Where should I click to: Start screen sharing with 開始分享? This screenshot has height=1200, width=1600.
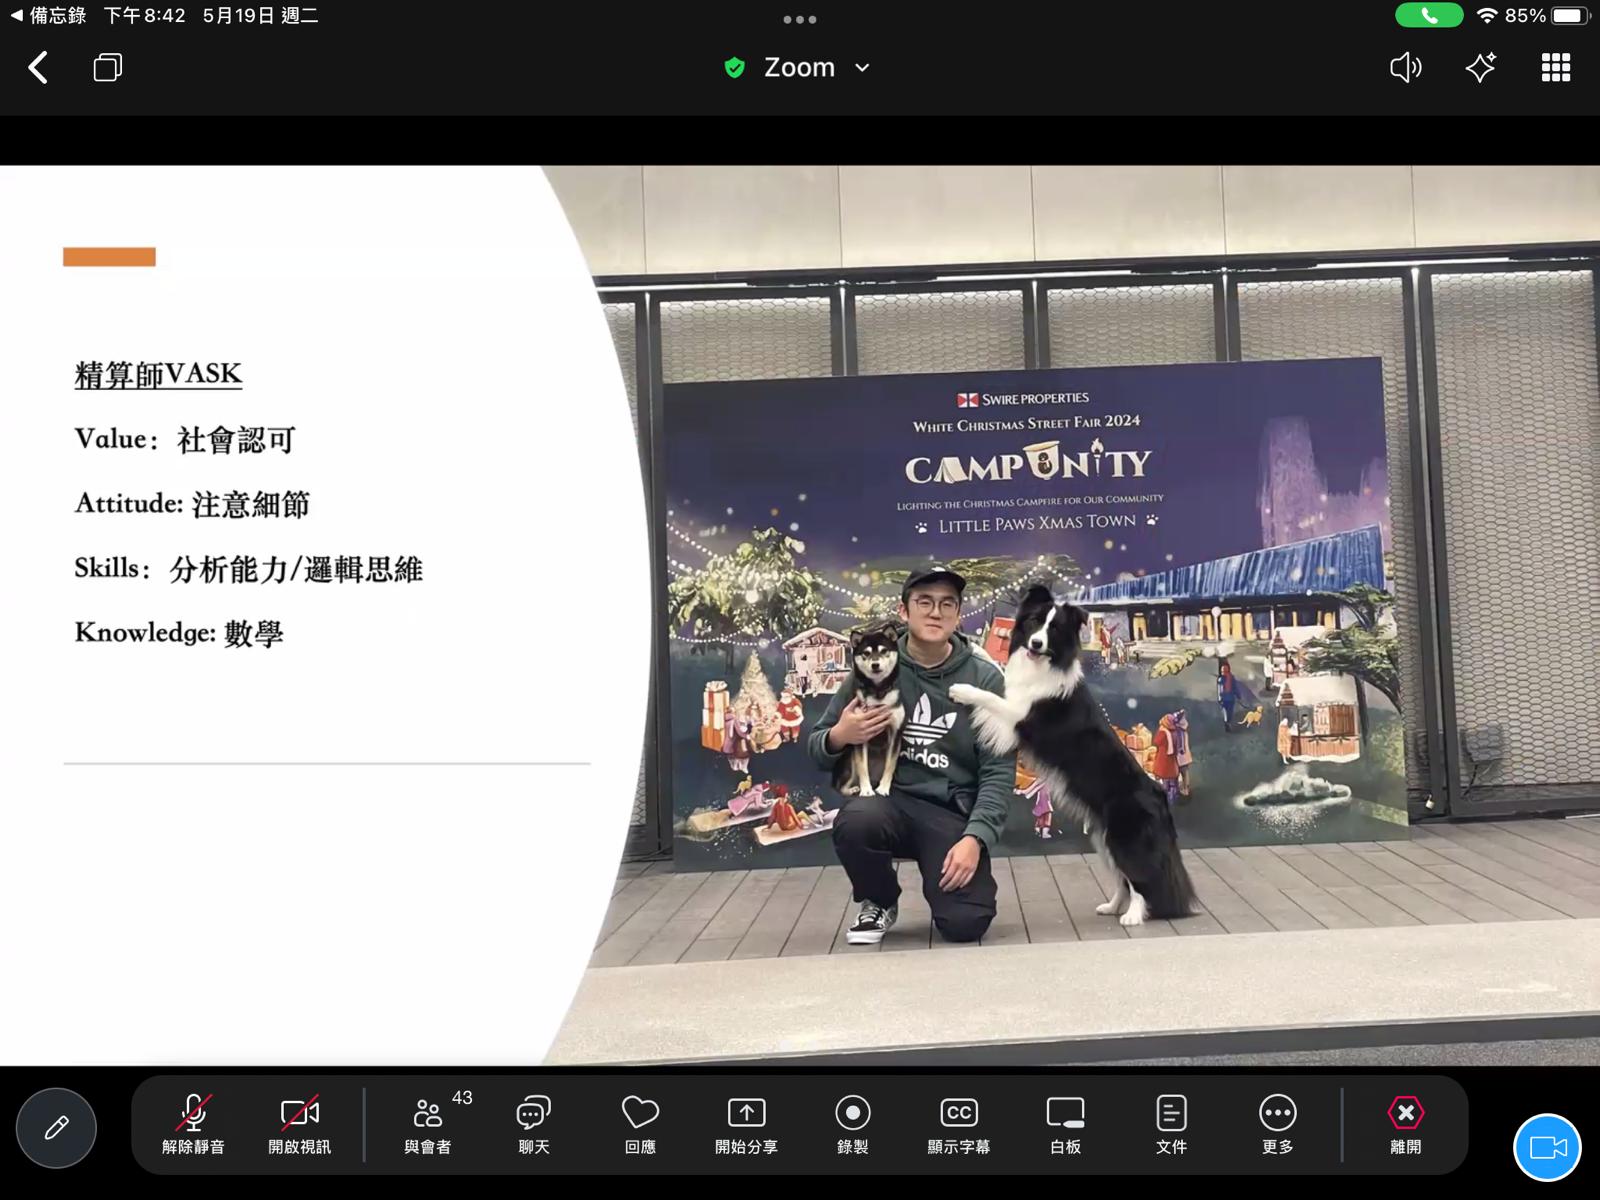(x=746, y=1125)
